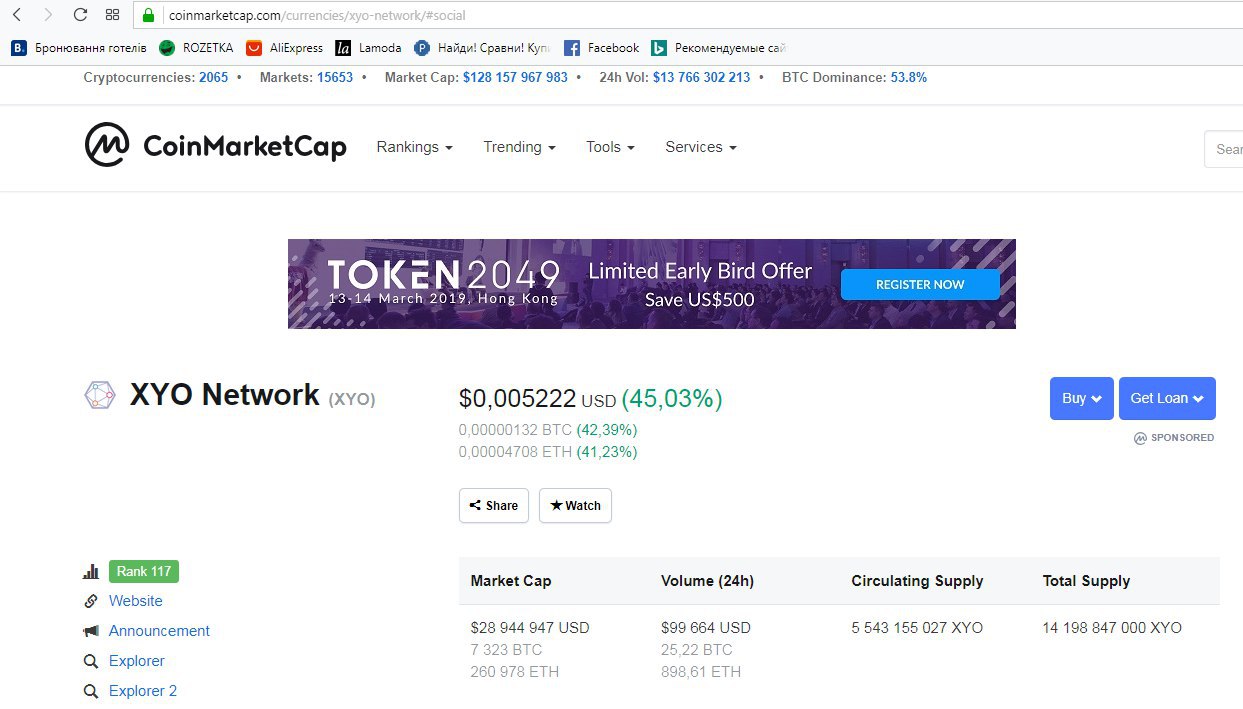Image resolution: width=1243 pixels, height=709 pixels.
Task: Click the XYO Network title text
Action: (225, 394)
